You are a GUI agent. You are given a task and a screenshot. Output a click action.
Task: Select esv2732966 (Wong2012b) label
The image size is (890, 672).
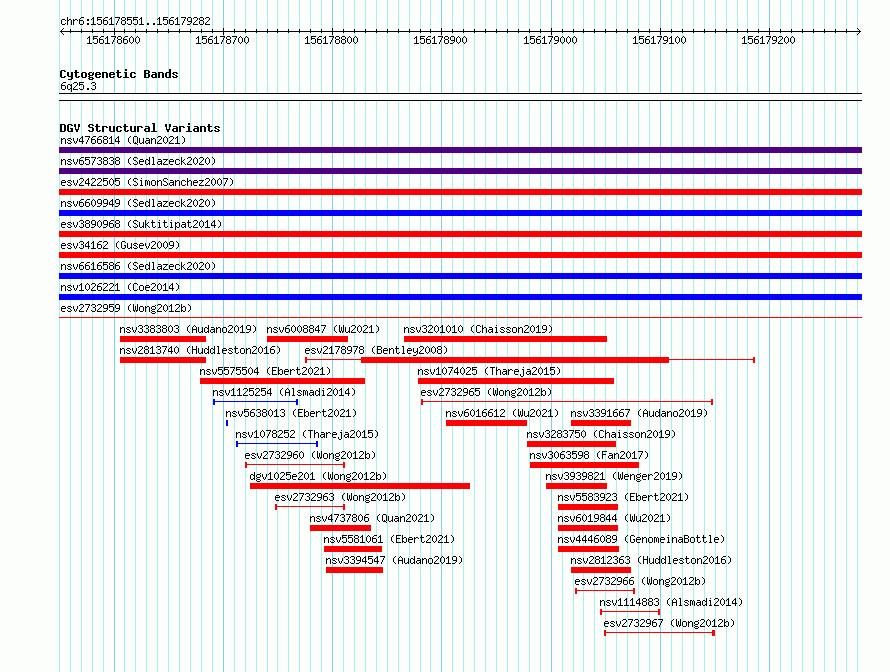[640, 581]
